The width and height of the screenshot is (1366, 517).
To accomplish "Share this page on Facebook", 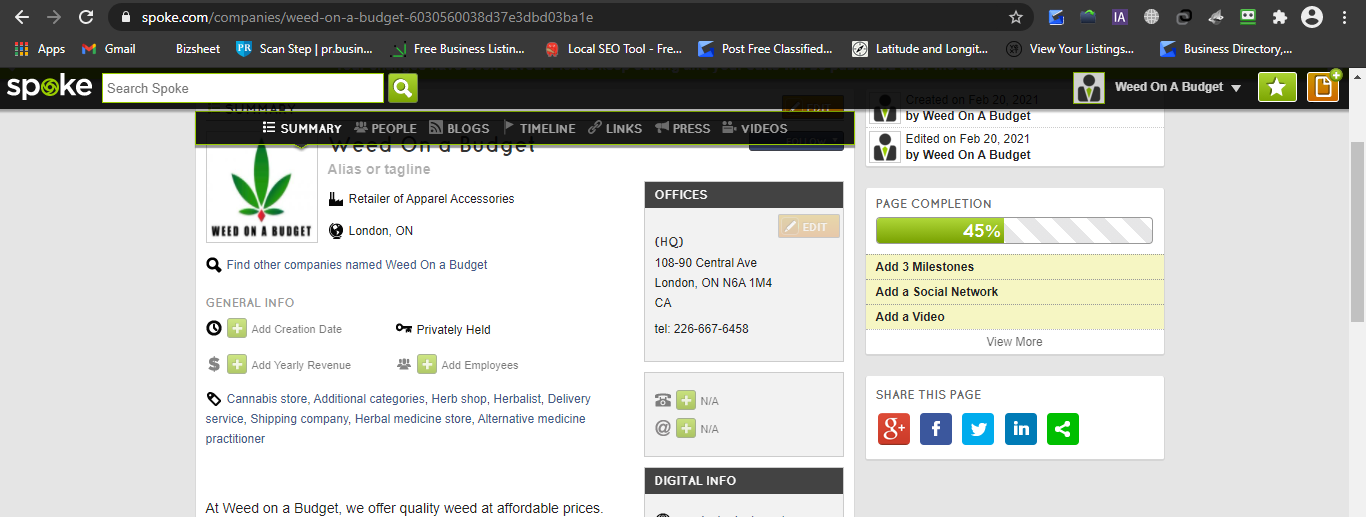I will [936, 429].
